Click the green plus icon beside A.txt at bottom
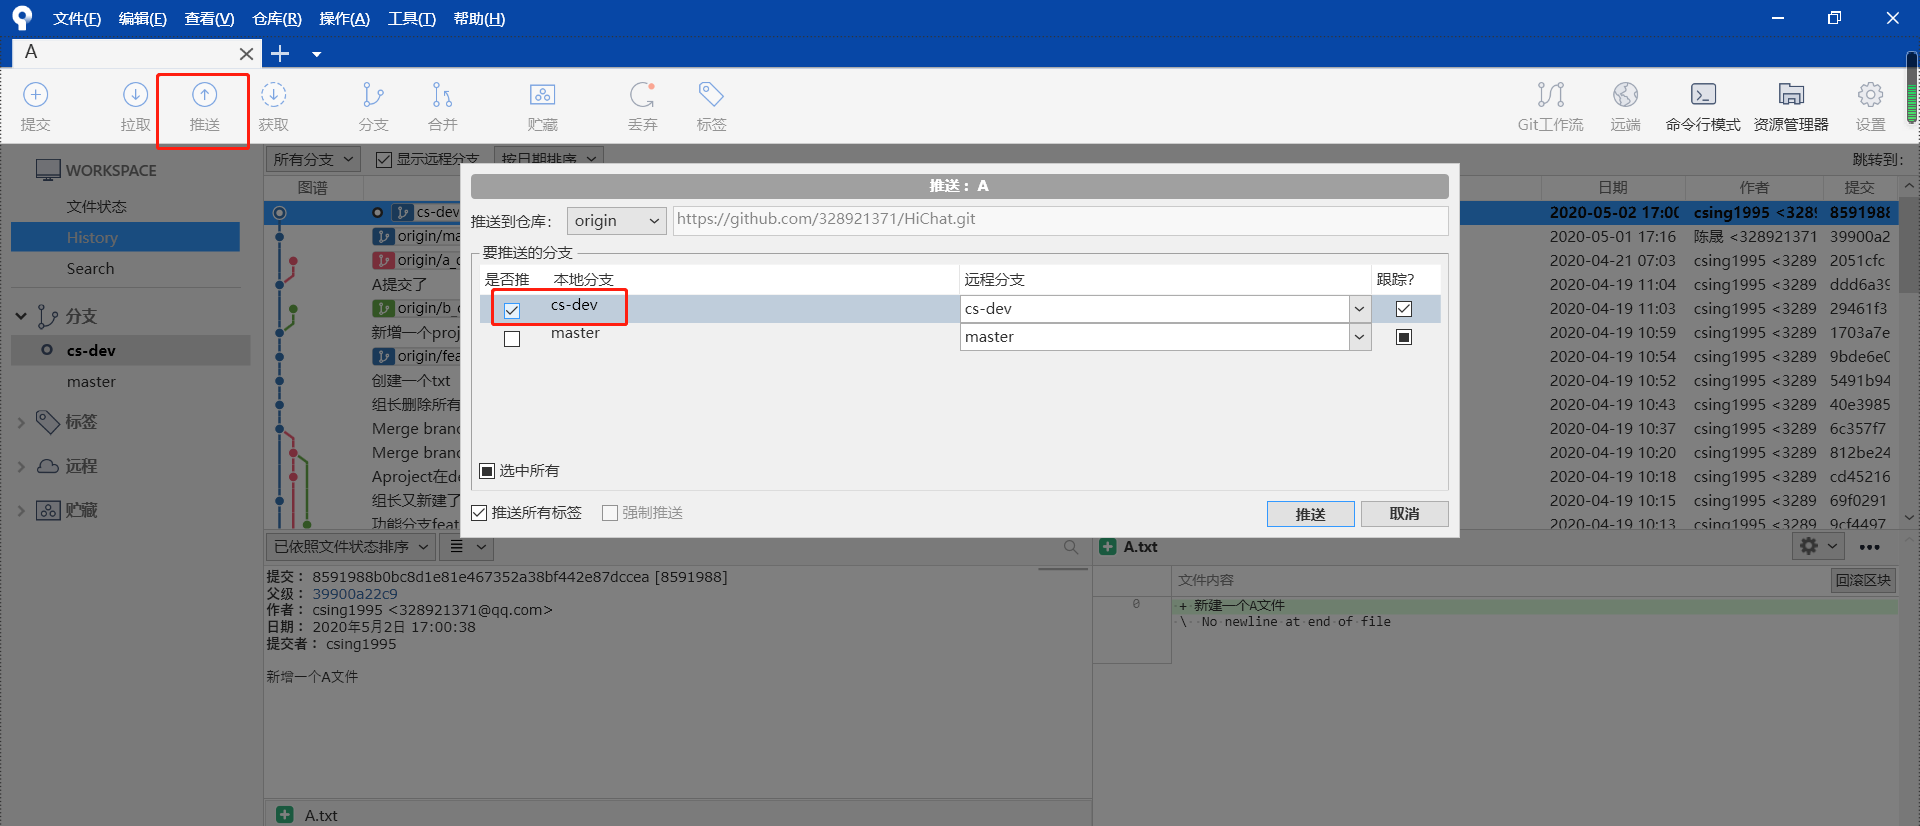The width and height of the screenshot is (1920, 826). pos(285,815)
